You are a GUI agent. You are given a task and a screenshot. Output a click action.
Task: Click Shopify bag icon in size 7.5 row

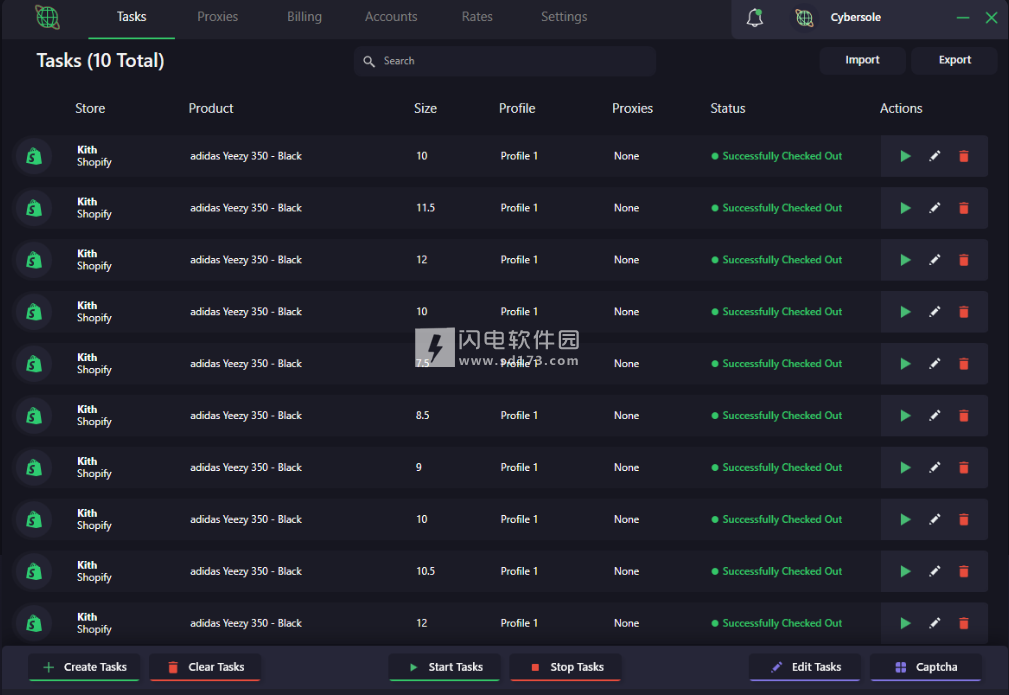click(x=33, y=364)
